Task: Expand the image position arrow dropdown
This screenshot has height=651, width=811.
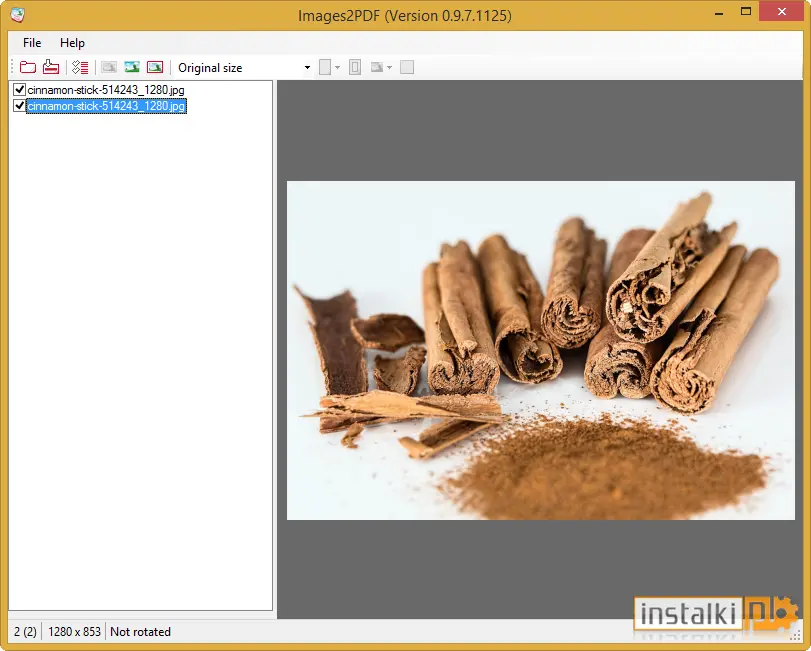Action: [x=389, y=68]
